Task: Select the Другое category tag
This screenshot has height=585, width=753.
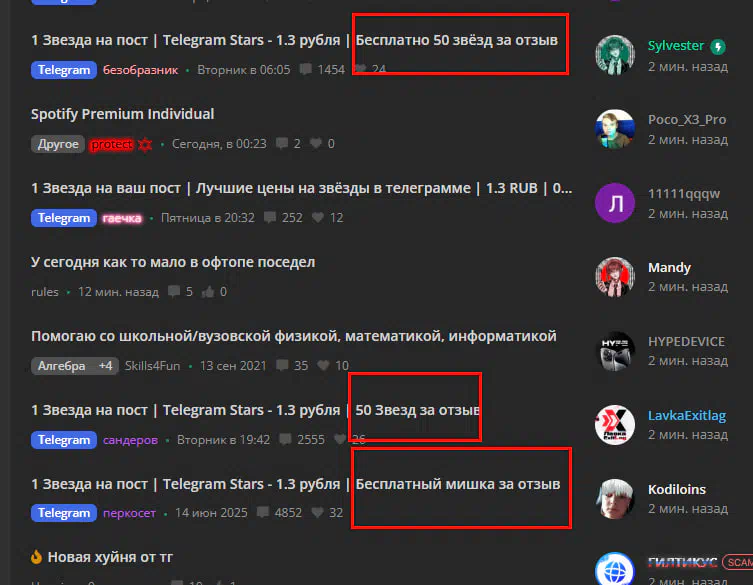Action: pos(58,144)
